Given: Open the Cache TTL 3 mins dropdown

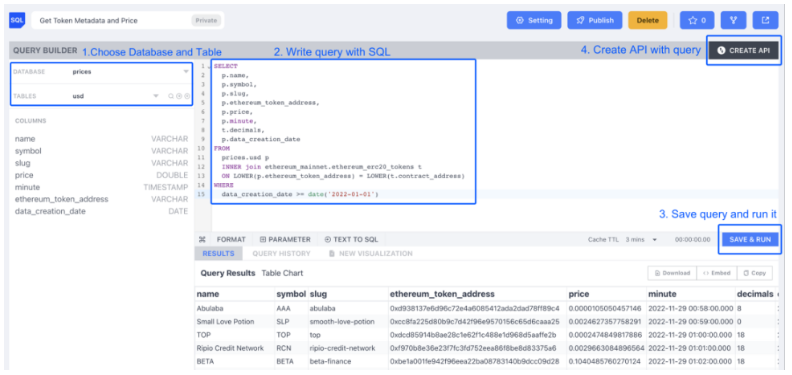Looking at the screenshot, I should tap(641, 240).
